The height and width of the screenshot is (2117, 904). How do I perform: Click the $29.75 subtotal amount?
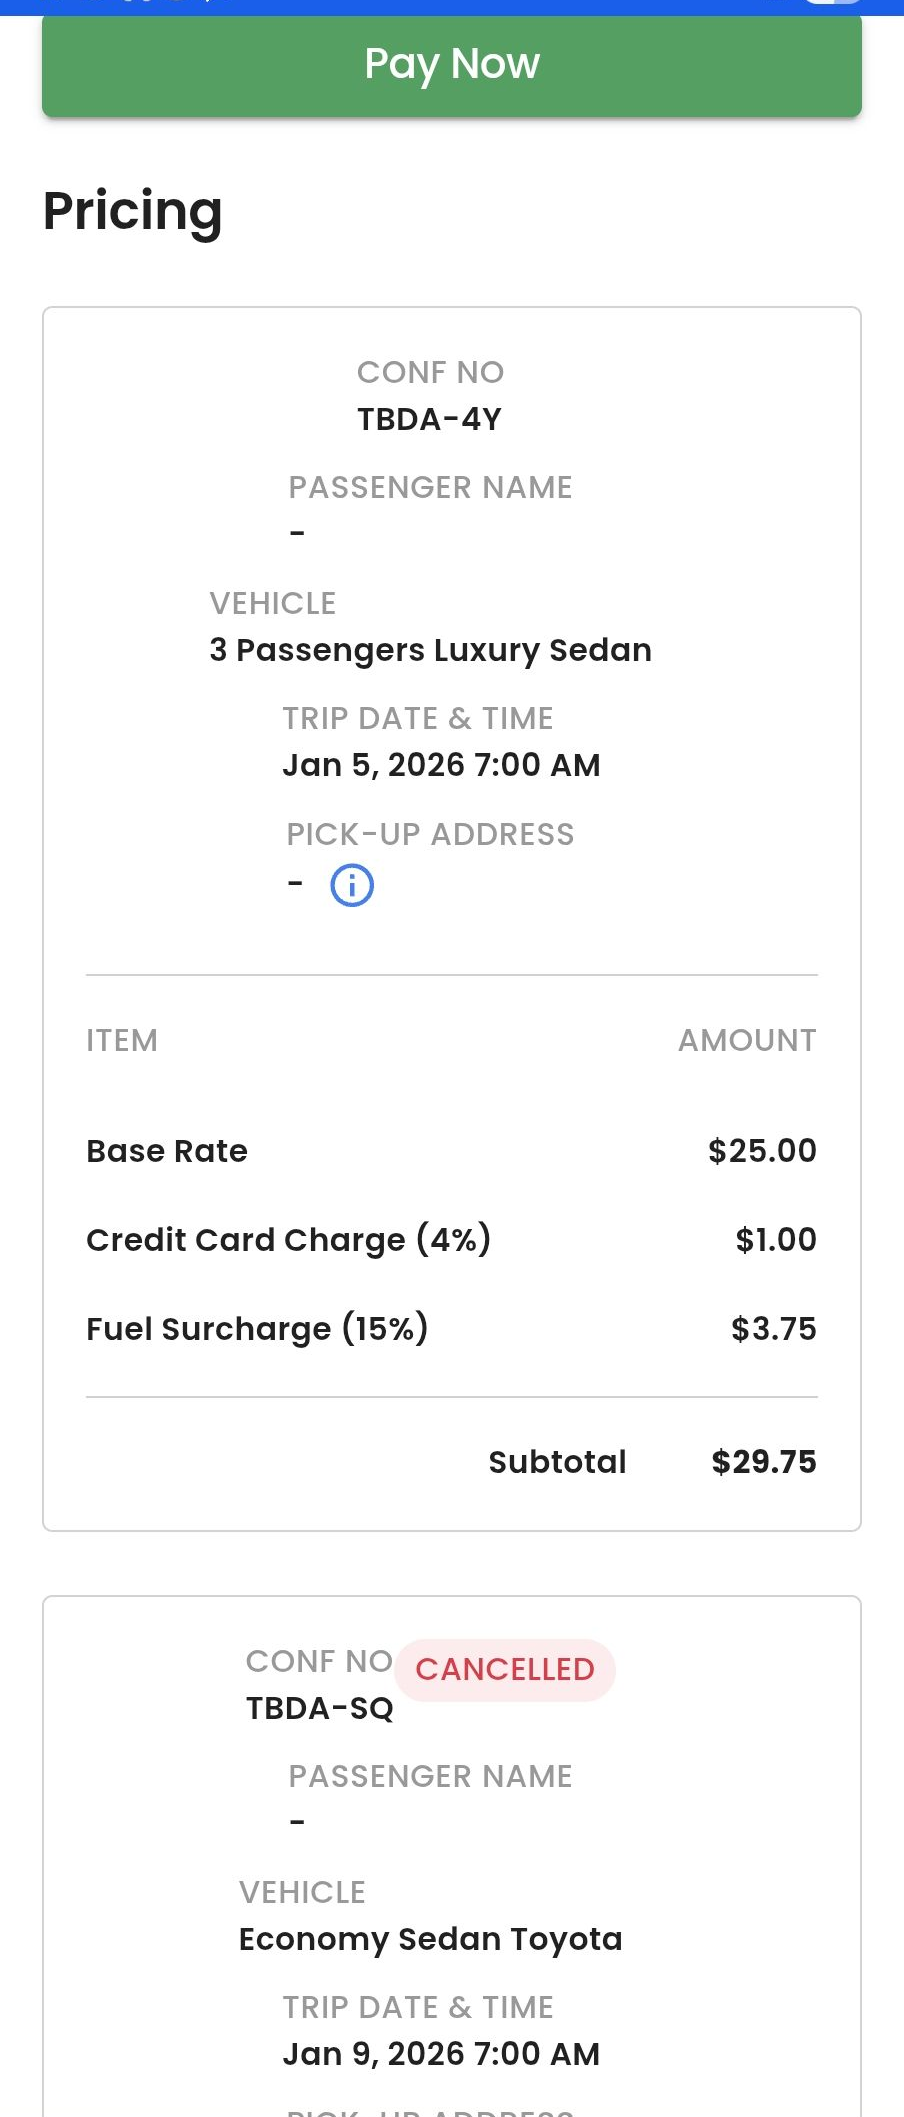[764, 1462]
